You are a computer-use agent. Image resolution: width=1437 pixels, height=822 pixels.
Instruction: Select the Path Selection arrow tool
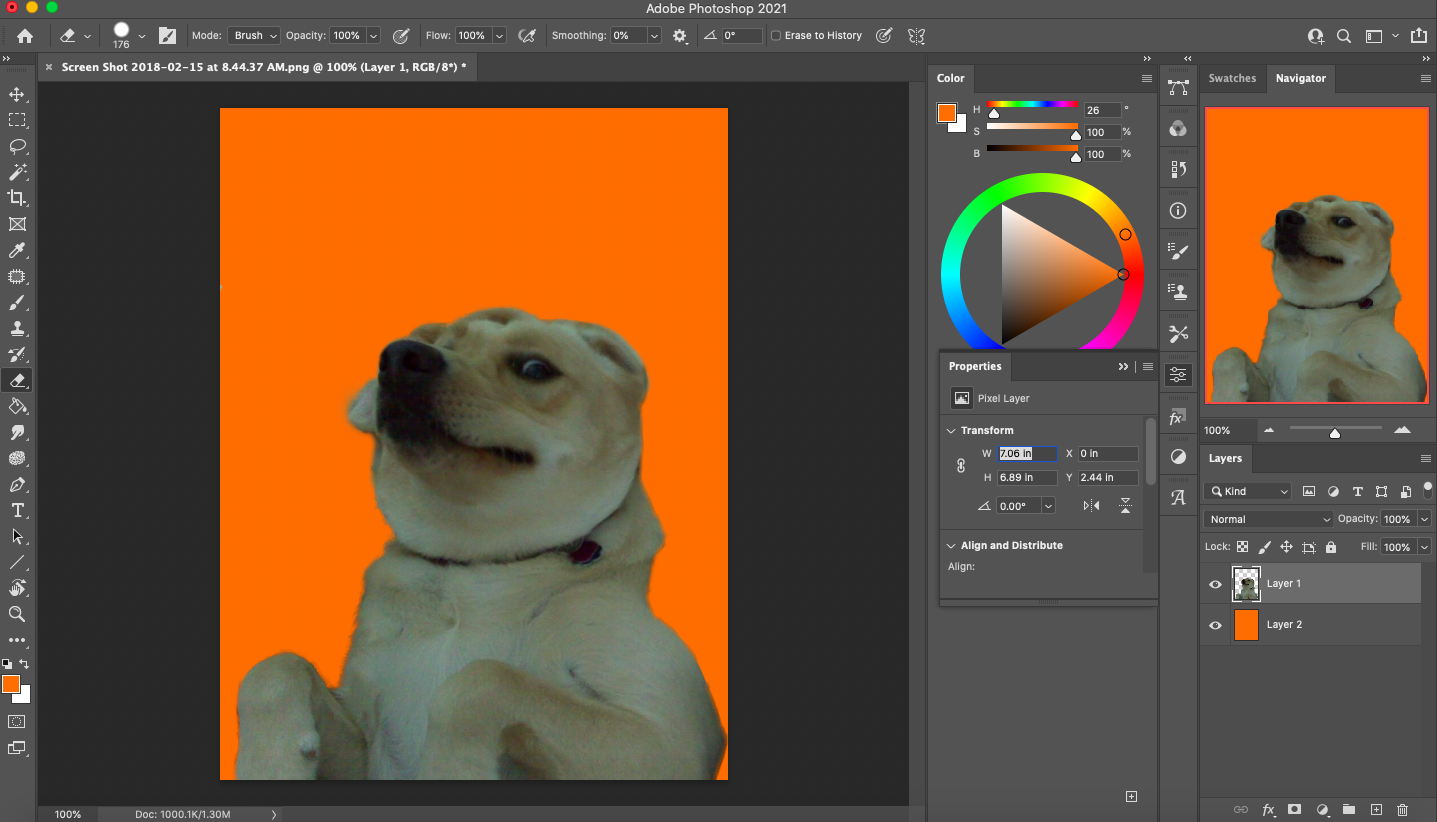coord(17,536)
